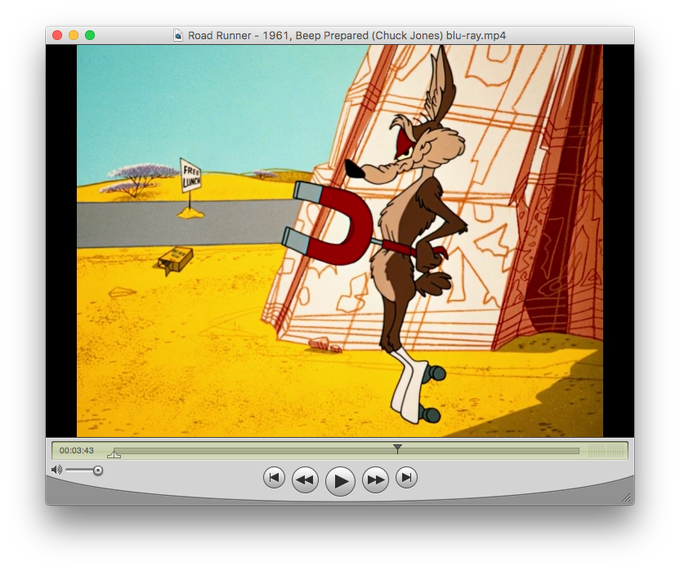Click the rewind button
Viewport: 680px width, 571px height.
tap(305, 480)
